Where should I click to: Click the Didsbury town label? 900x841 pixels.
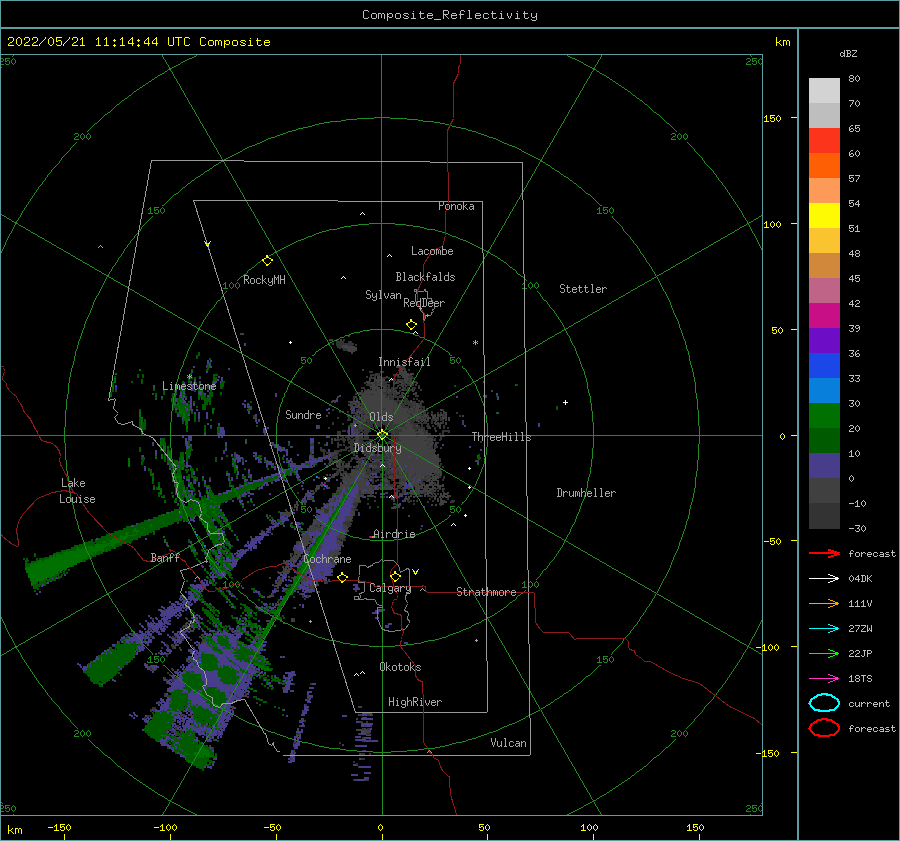(x=378, y=448)
